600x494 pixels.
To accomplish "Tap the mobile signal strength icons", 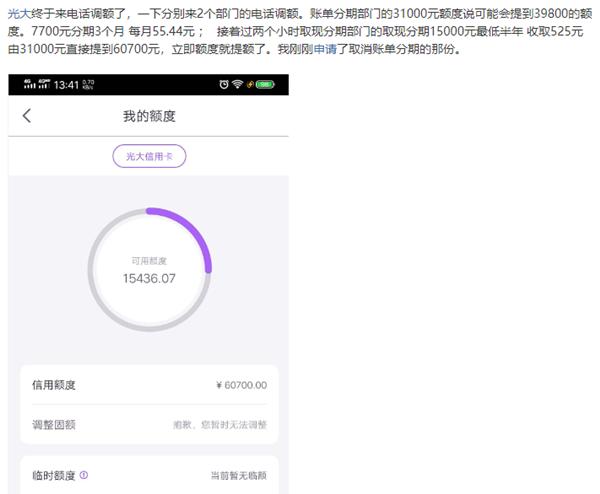I will 37,84.
